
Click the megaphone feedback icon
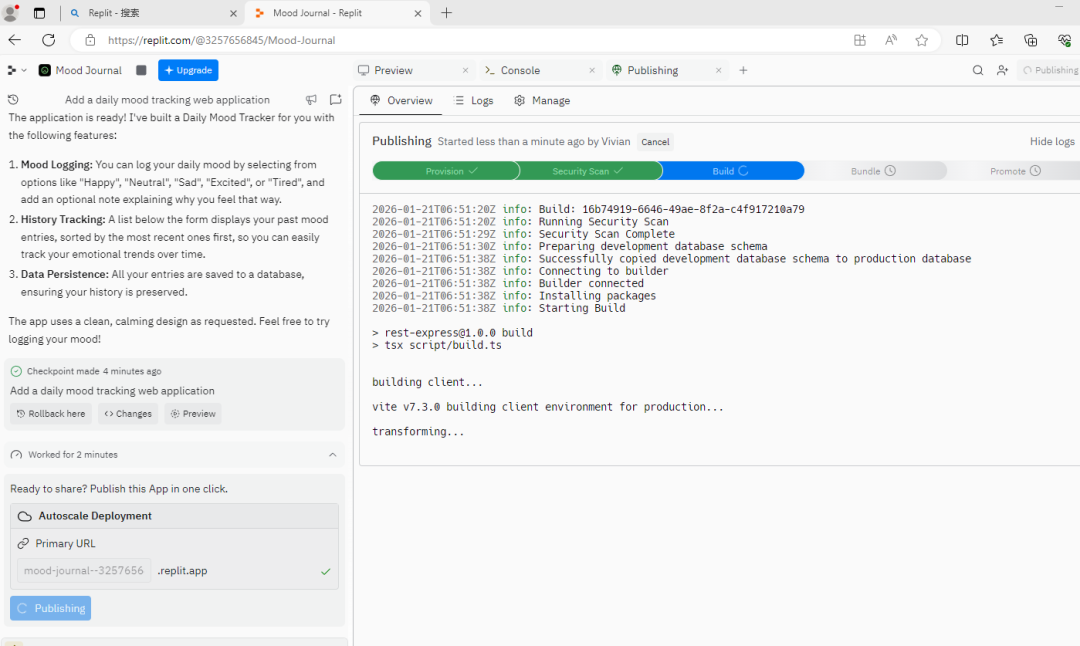coord(312,100)
